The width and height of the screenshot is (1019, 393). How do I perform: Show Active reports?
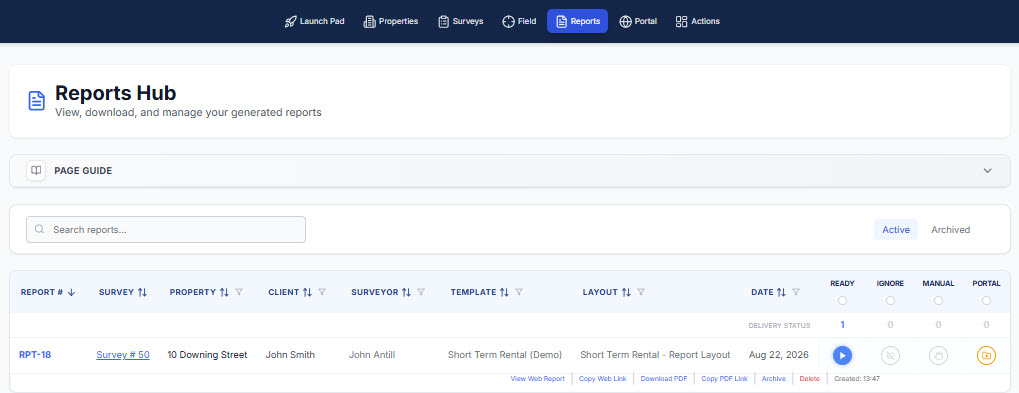tap(896, 229)
